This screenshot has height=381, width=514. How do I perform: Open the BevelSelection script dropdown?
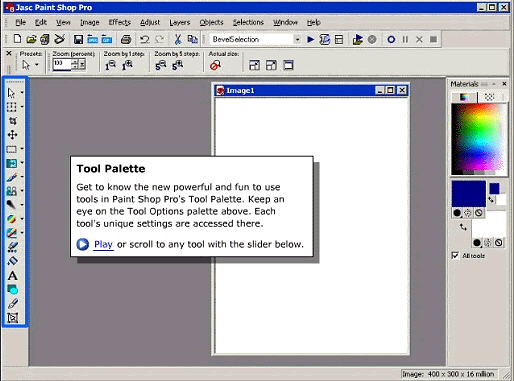tap(297, 40)
